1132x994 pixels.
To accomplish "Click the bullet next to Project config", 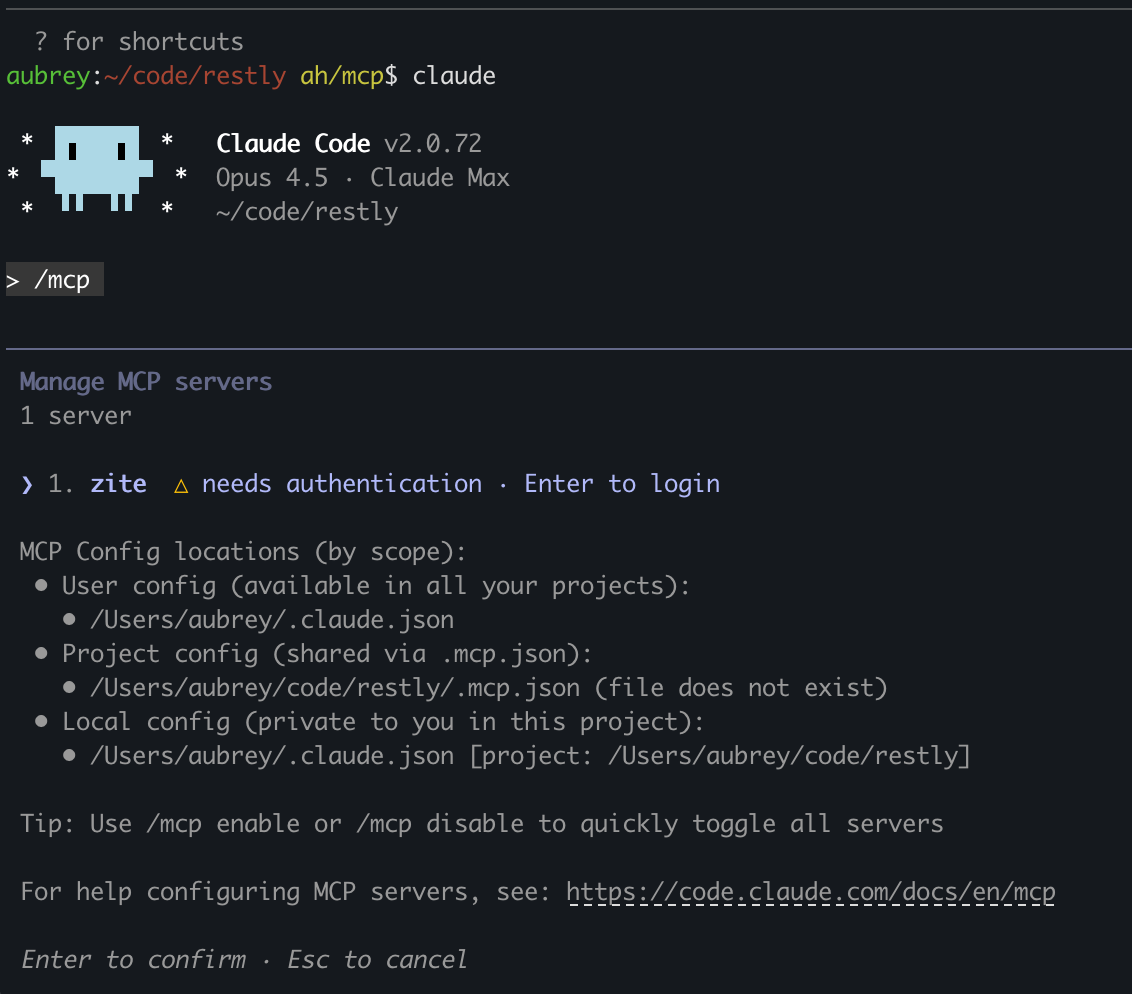I will click(41, 653).
